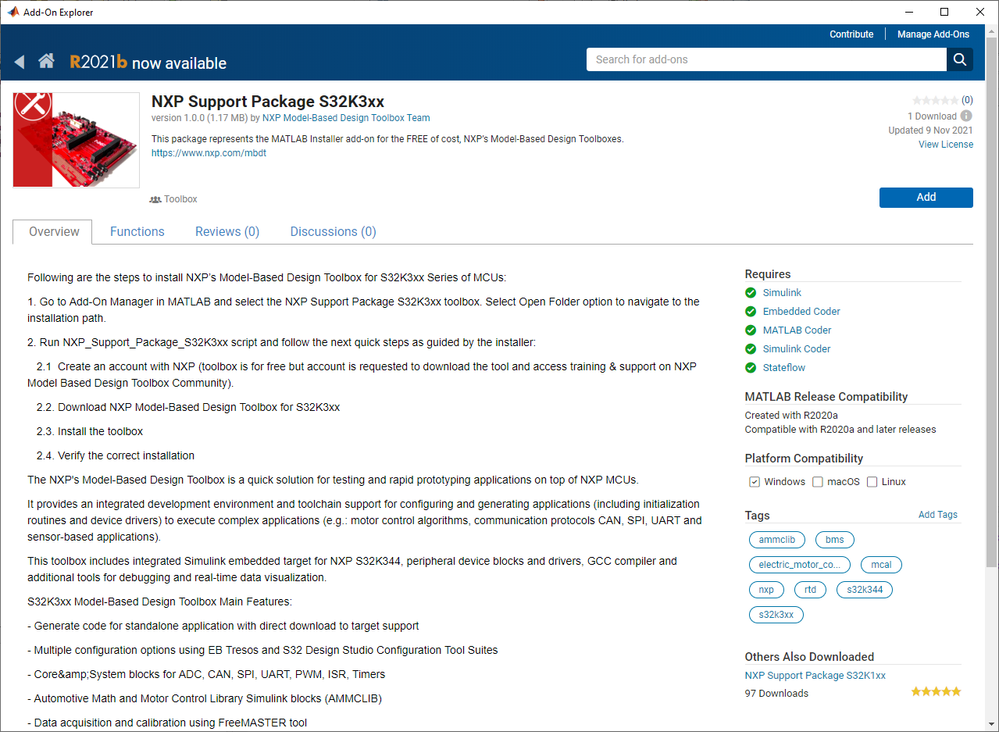Screen dimensions: 999x732
Task: Open the Stateflow requirement link
Action: (784, 368)
